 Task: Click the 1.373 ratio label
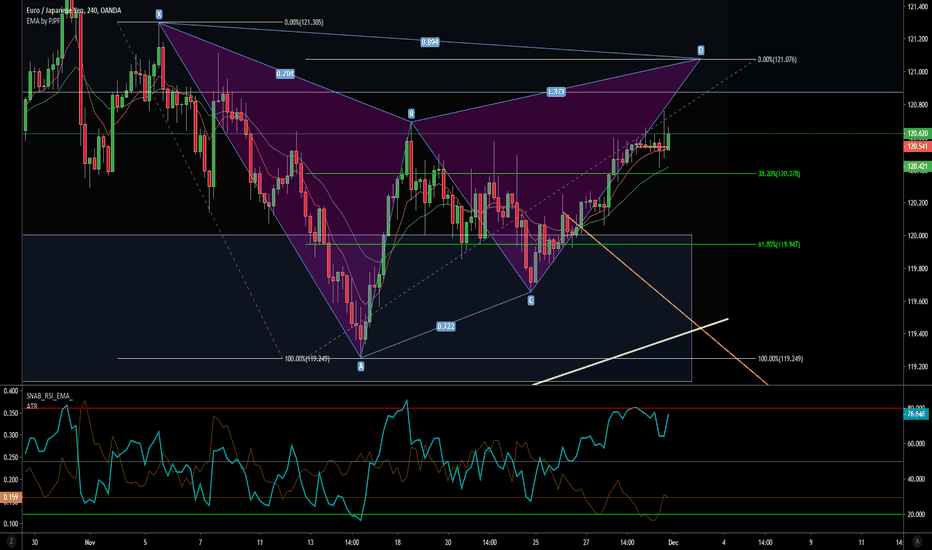pos(557,92)
